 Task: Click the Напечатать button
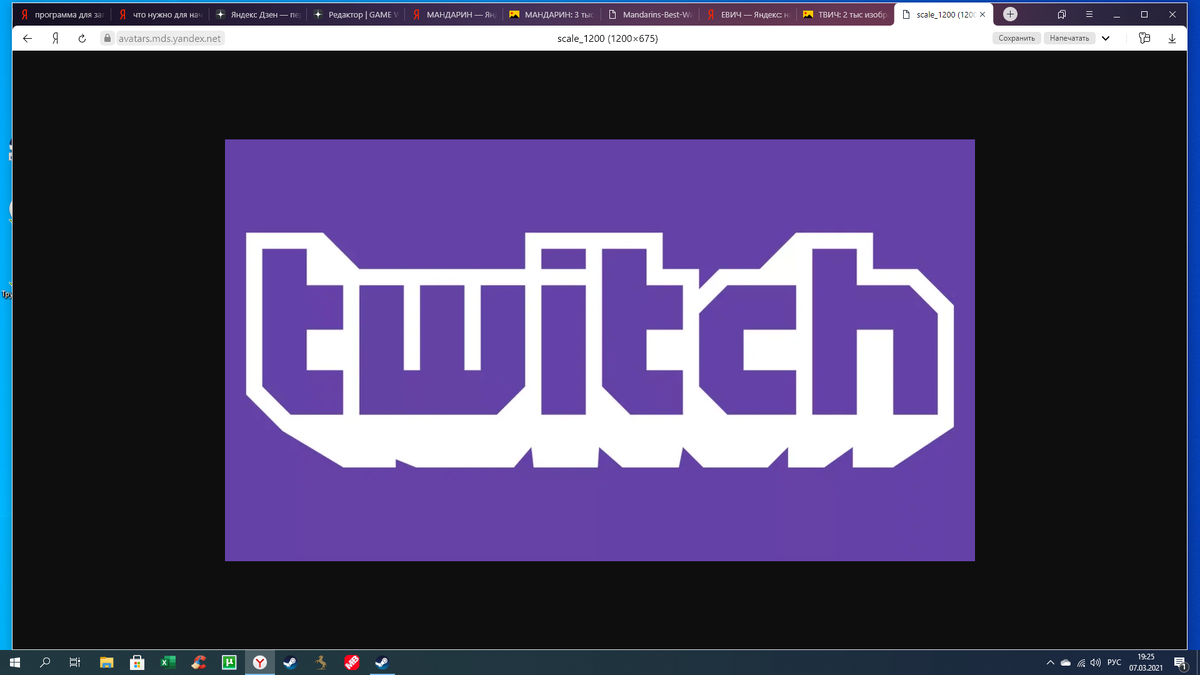pyautogui.click(x=1069, y=38)
